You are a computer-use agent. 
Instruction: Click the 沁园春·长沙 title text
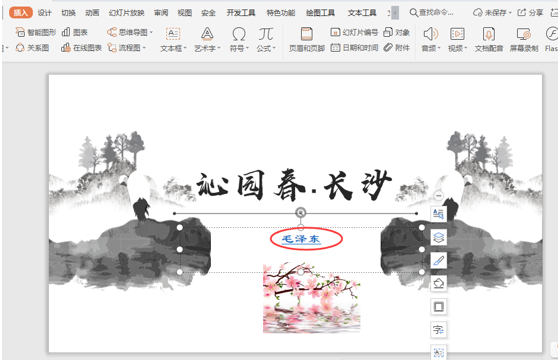pyautogui.click(x=294, y=185)
